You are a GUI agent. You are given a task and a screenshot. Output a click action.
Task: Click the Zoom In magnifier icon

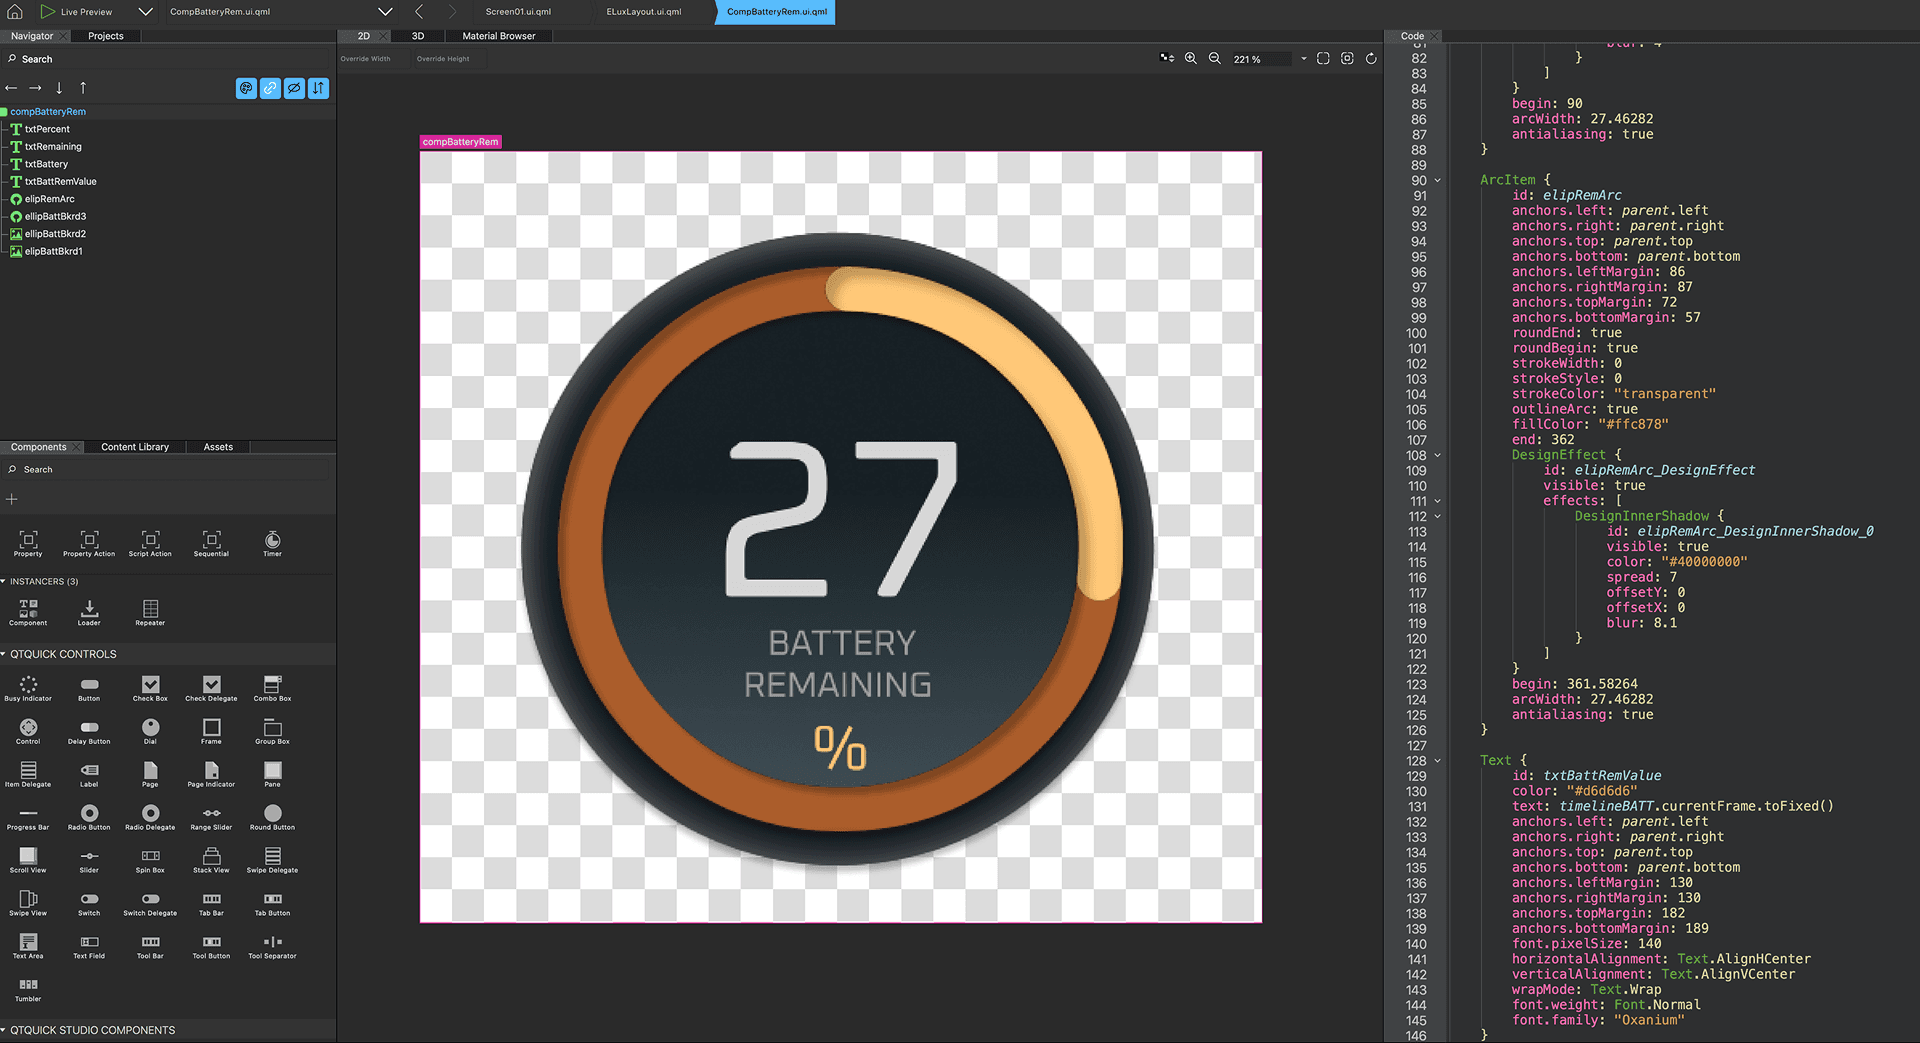1190,58
